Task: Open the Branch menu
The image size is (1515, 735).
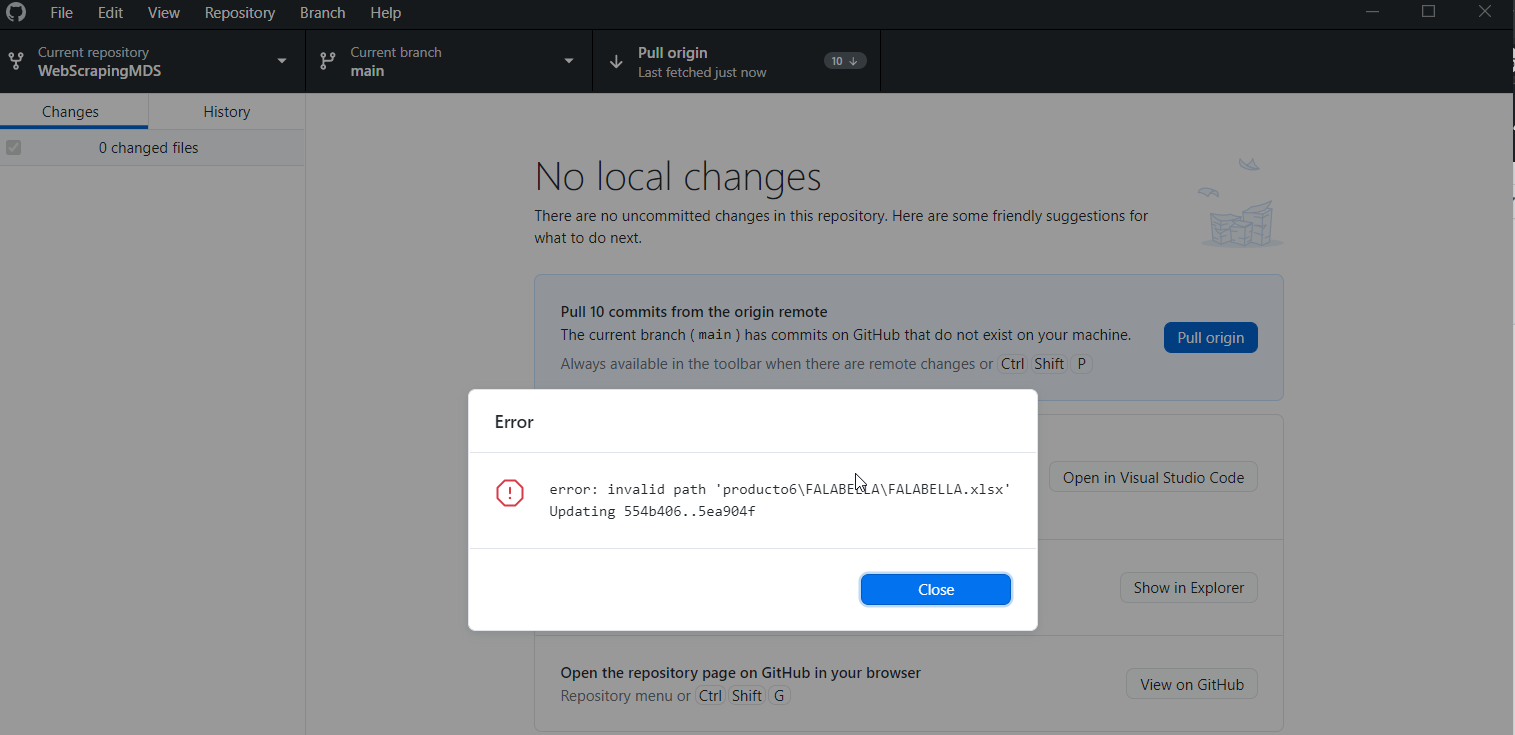Action: 322,13
